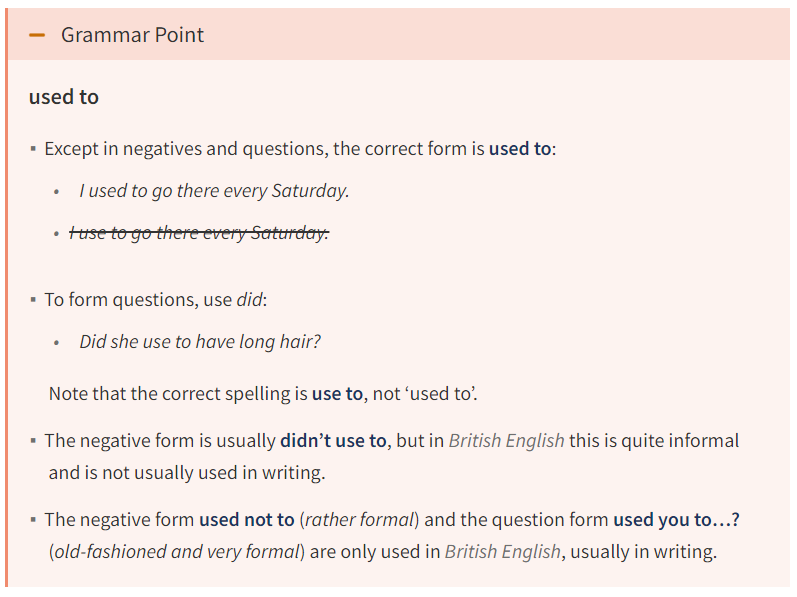Click the text "and is not usually used in writing"
The height and width of the screenshot is (597, 797).
[x=187, y=473]
